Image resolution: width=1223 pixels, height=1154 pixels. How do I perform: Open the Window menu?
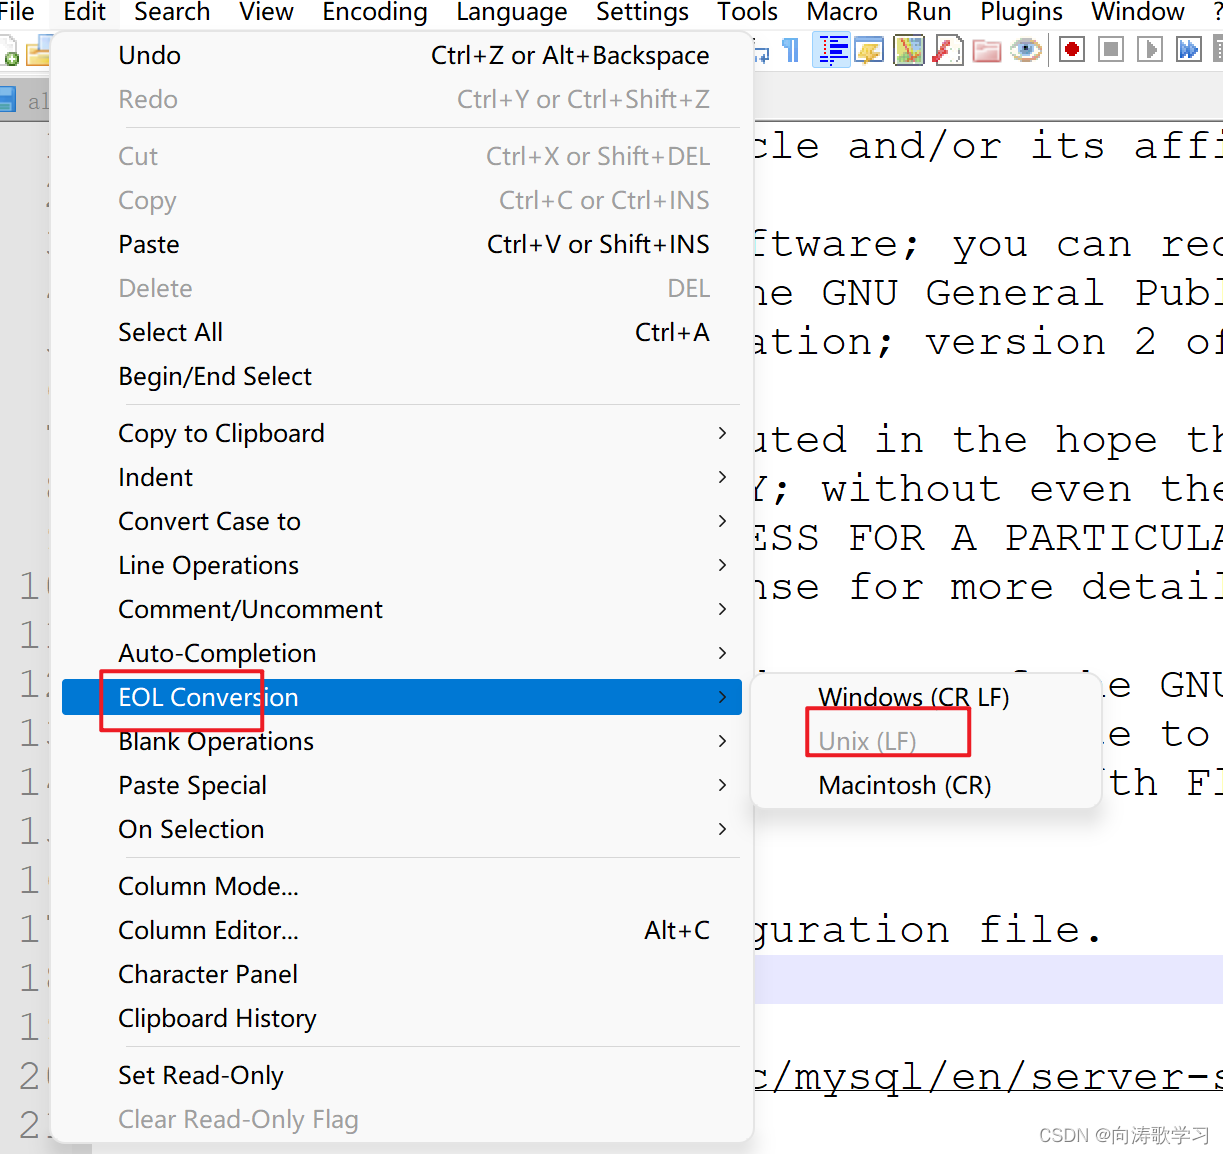pyautogui.click(x=1138, y=12)
